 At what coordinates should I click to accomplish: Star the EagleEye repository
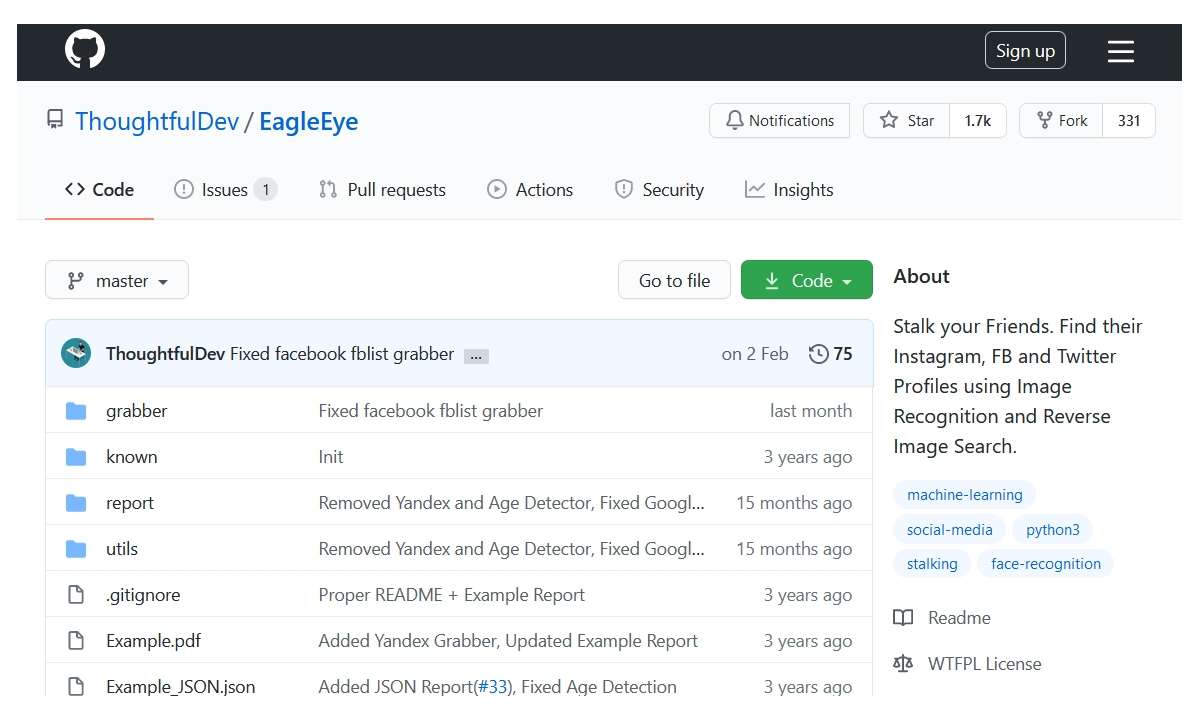tap(907, 121)
